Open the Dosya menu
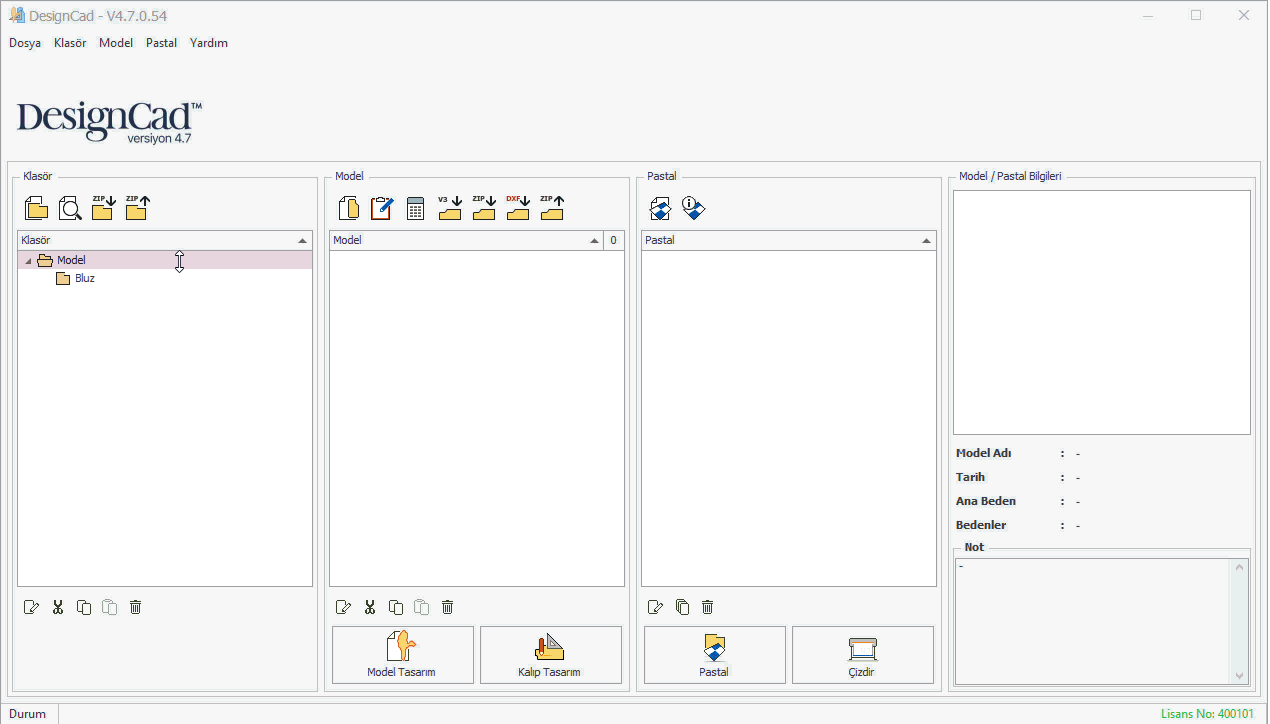 point(25,43)
